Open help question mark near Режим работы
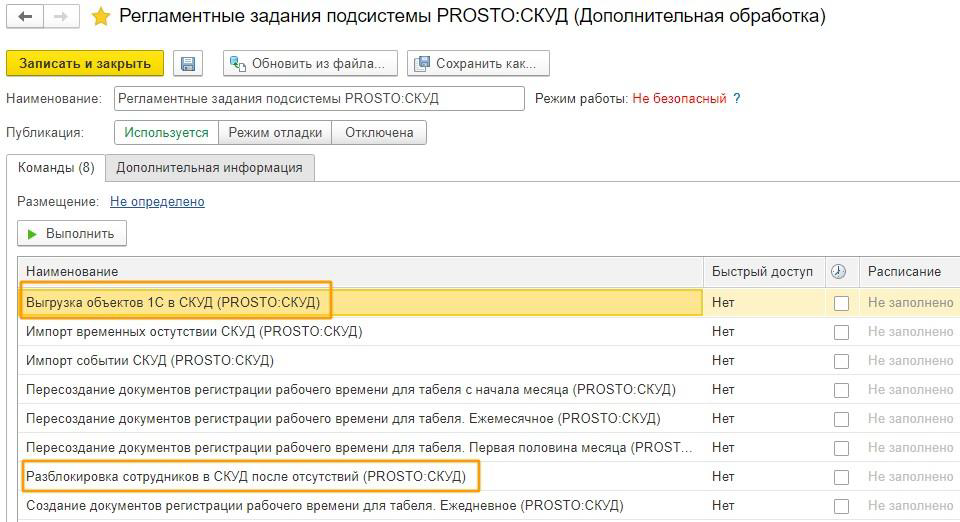The width and height of the screenshot is (960, 522). point(737,99)
